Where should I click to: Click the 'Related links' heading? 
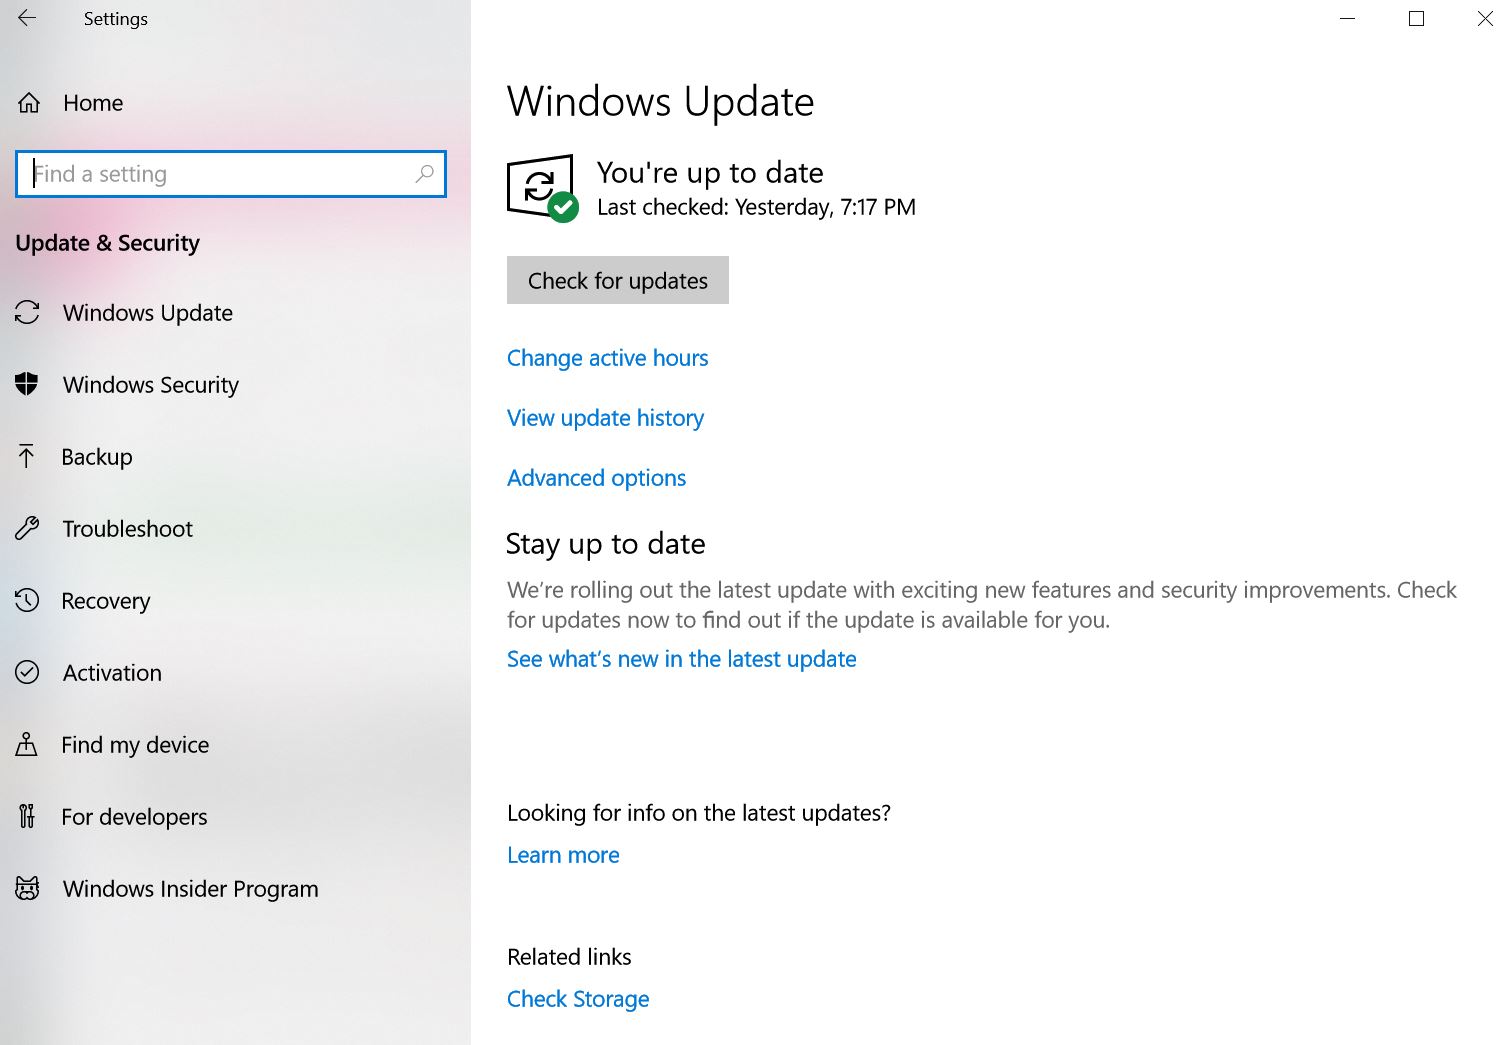click(x=569, y=957)
